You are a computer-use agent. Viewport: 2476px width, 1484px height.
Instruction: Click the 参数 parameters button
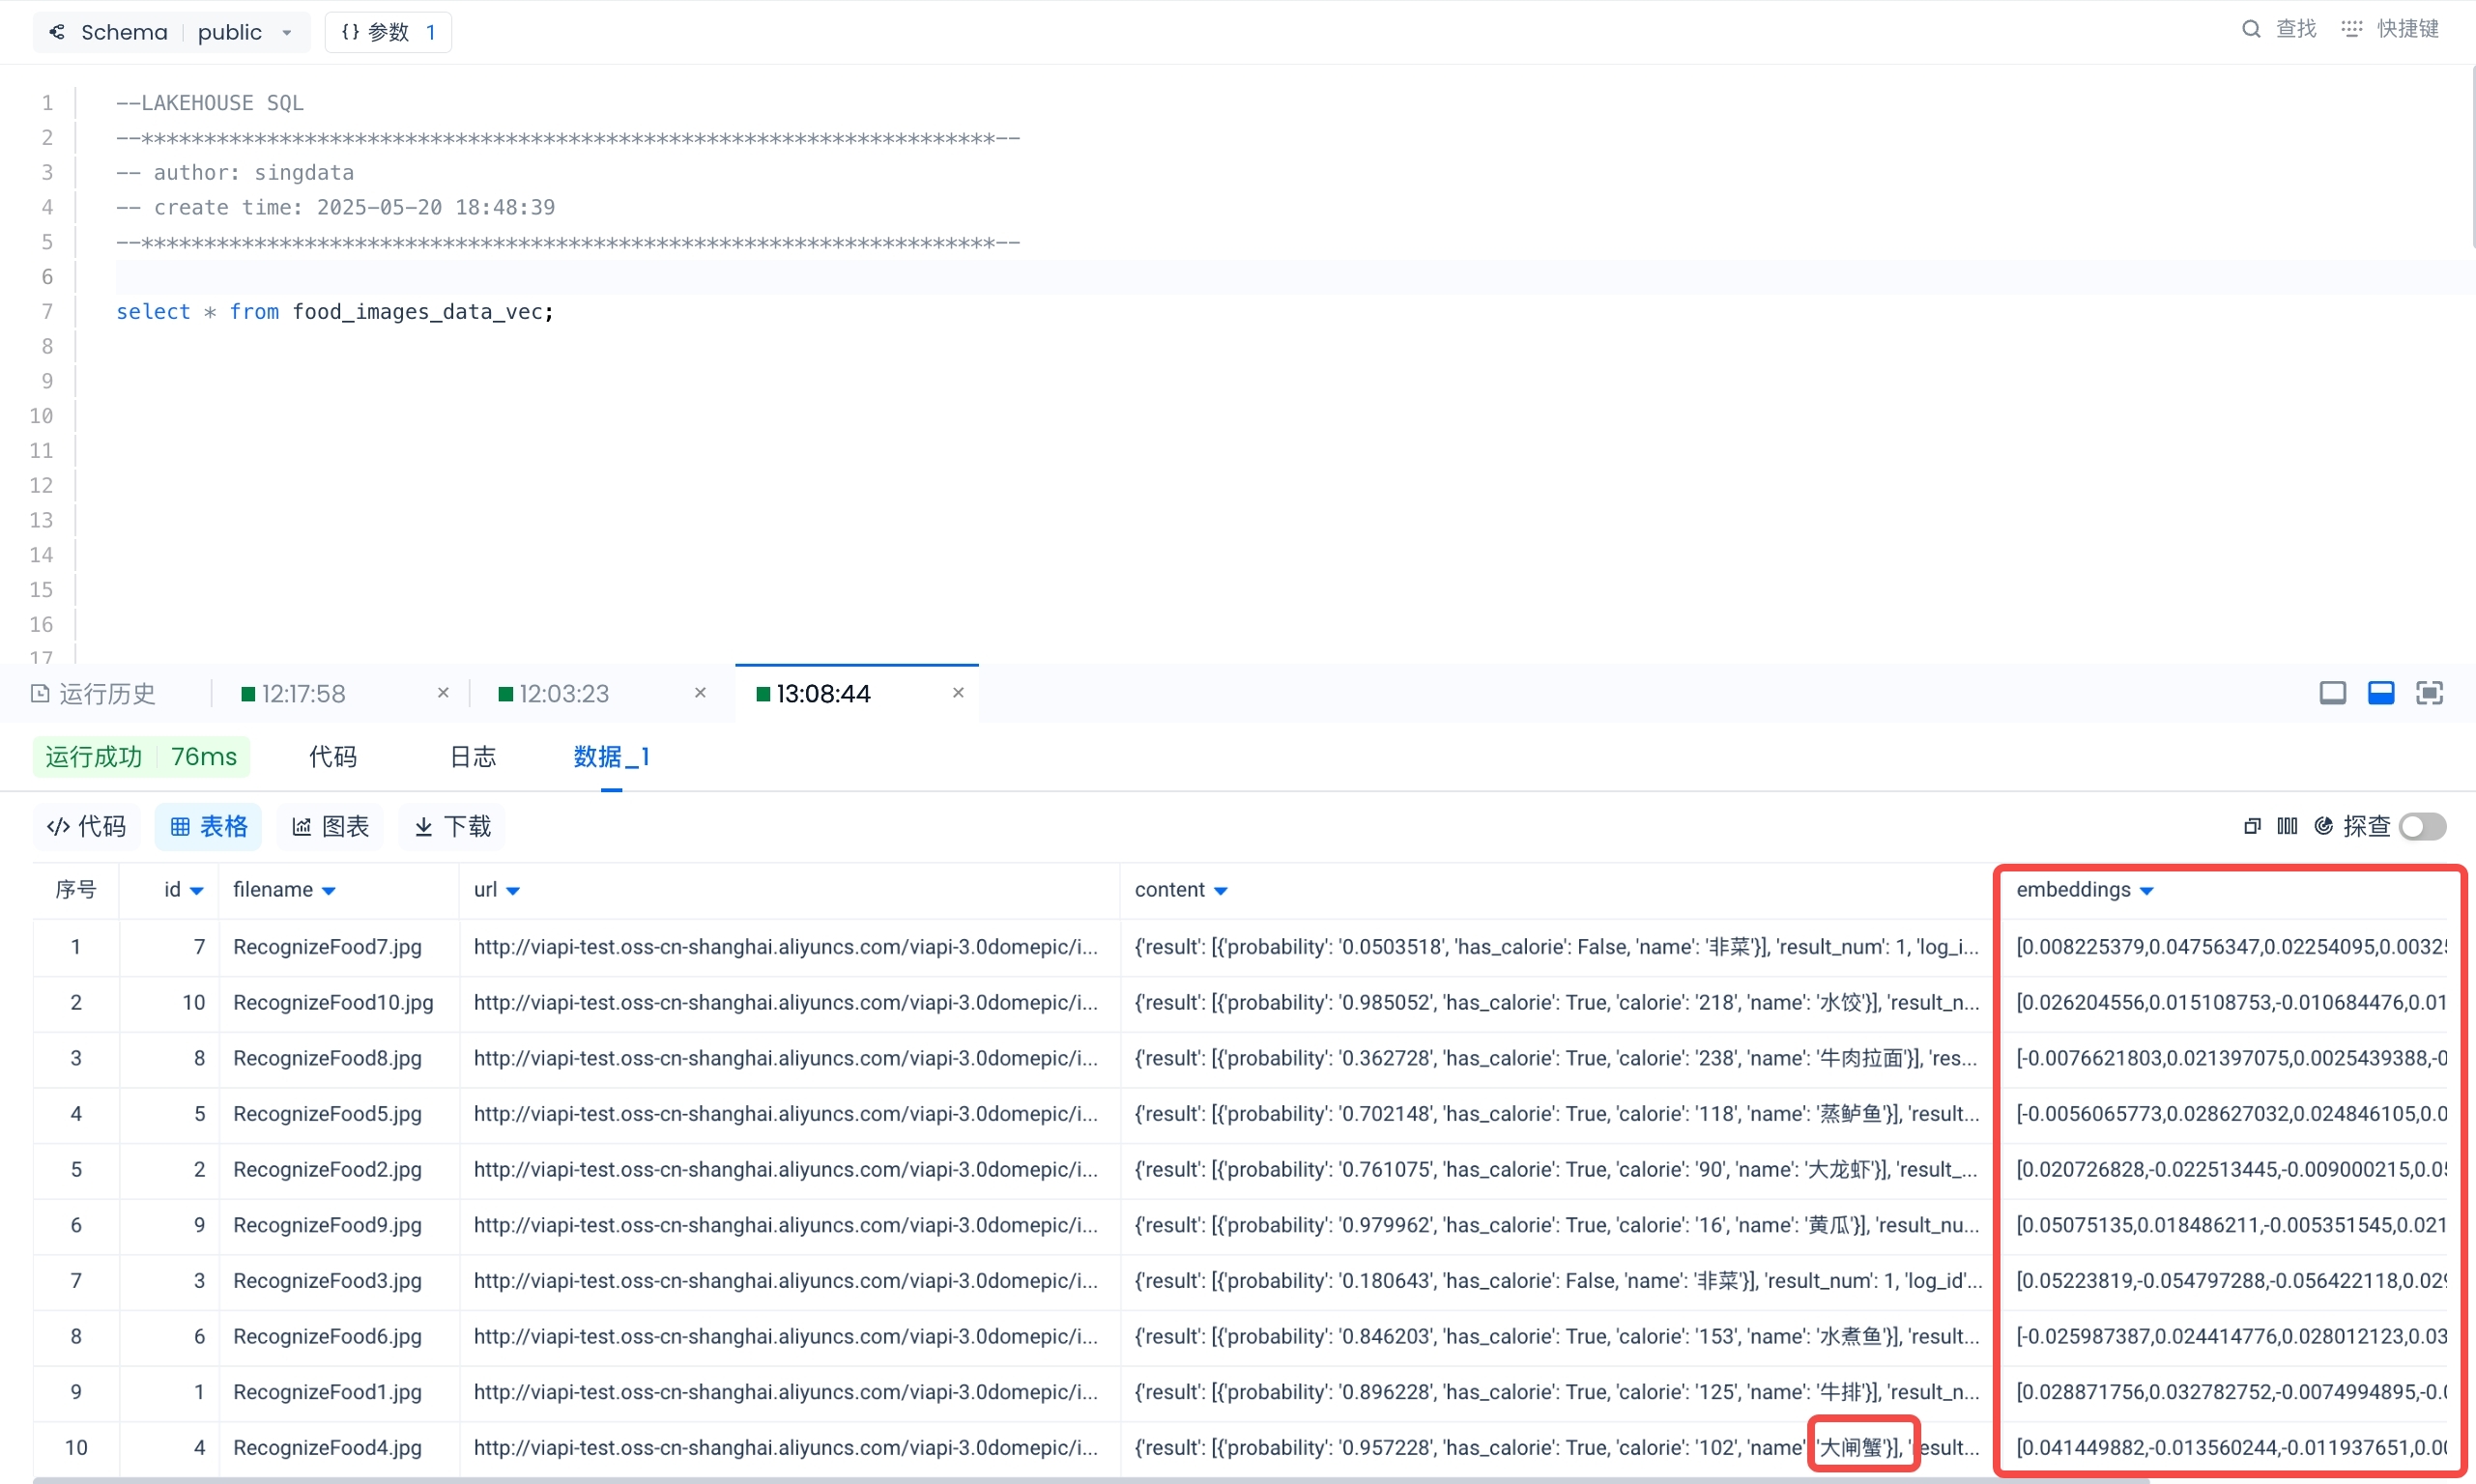point(388,32)
